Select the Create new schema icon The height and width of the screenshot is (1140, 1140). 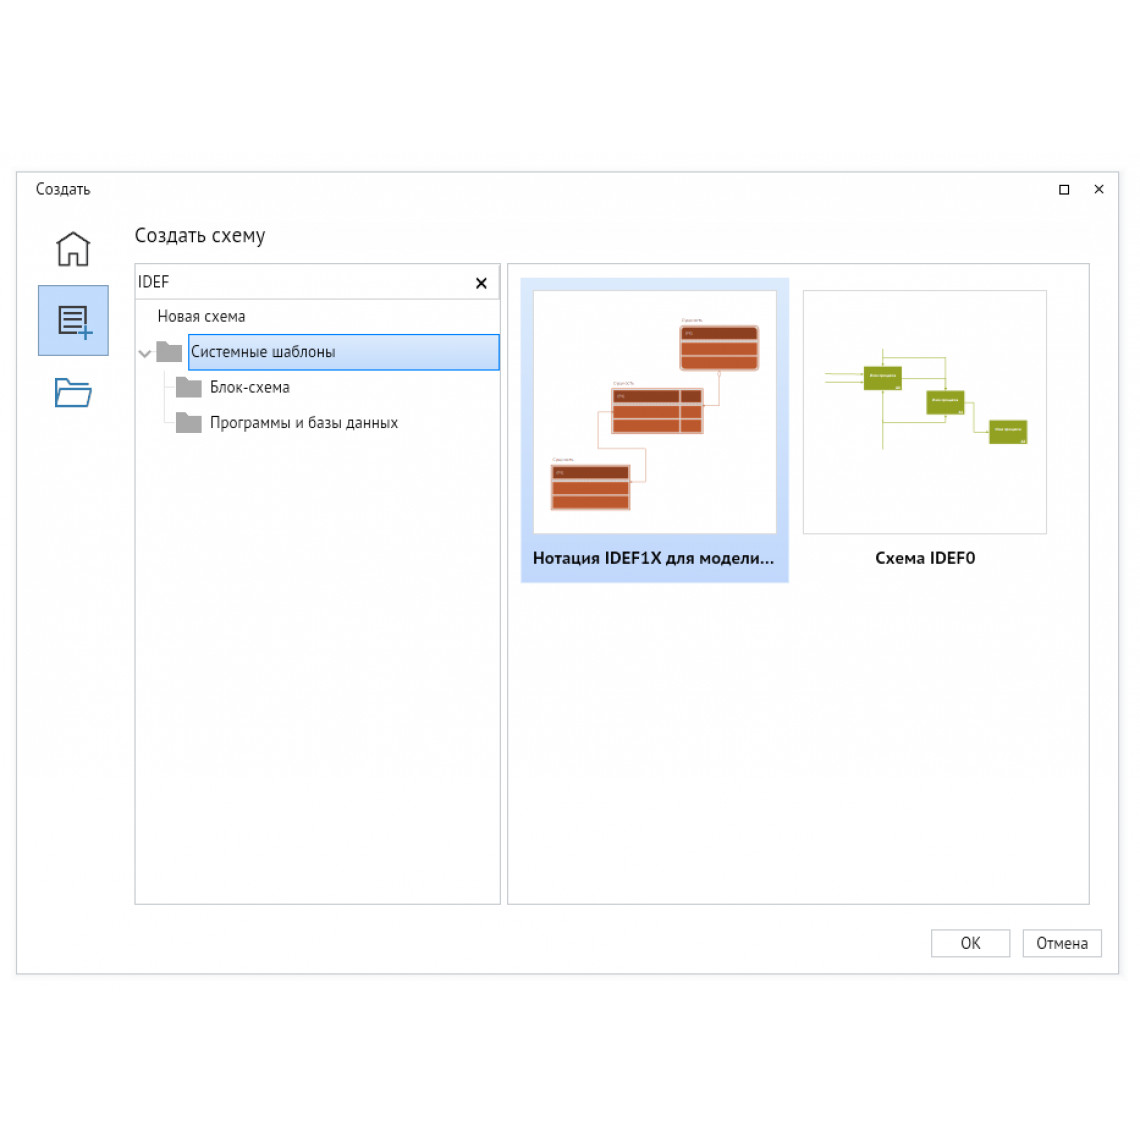[x=73, y=321]
